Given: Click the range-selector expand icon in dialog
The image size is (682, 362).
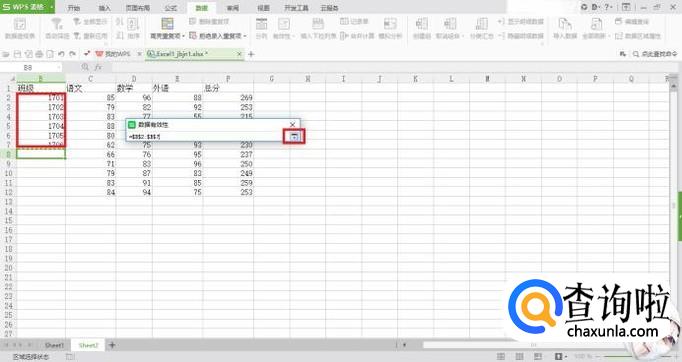Looking at the screenshot, I should coord(294,137).
